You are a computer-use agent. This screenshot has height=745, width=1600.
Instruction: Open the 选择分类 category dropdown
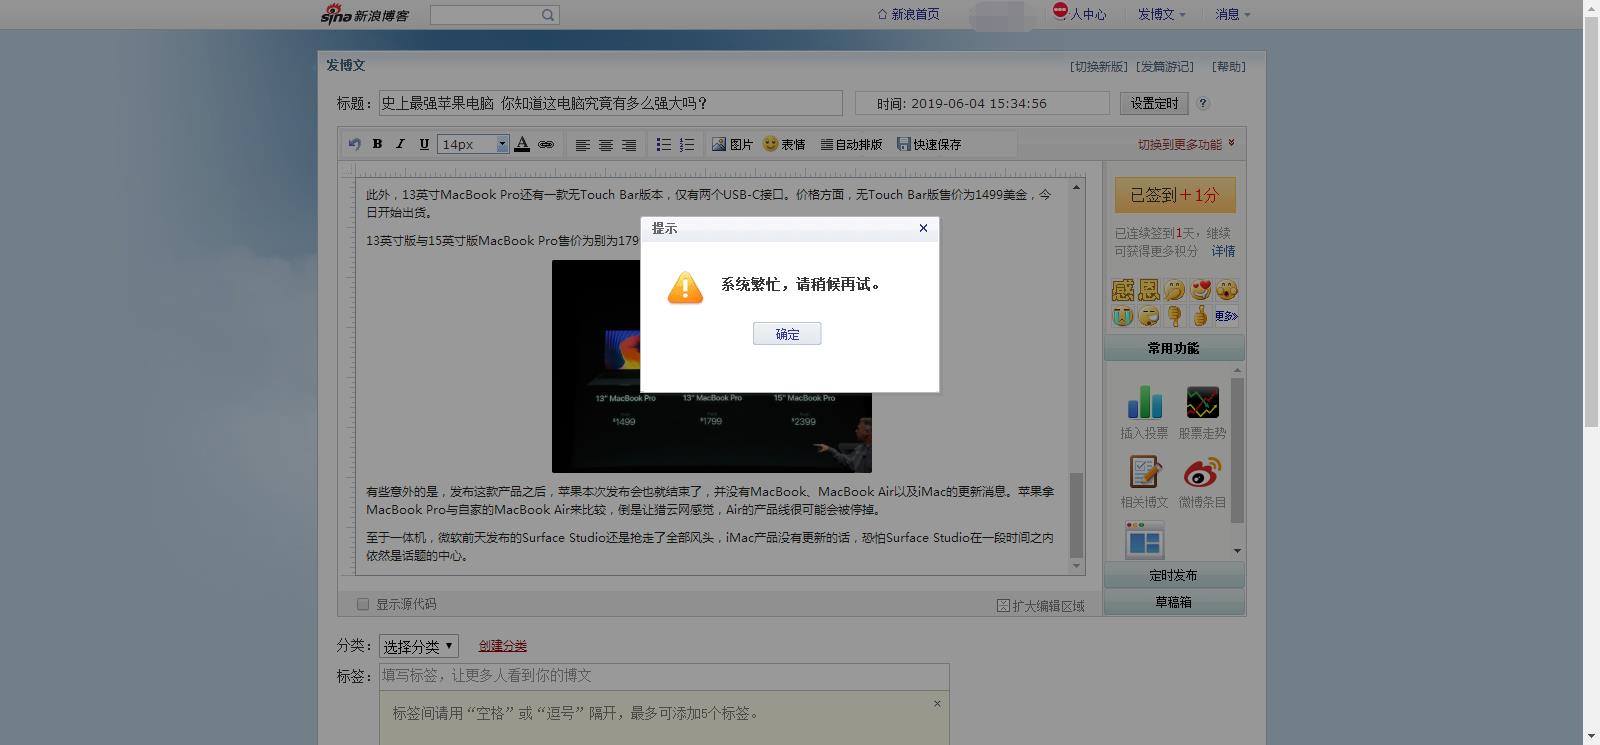[x=418, y=646]
